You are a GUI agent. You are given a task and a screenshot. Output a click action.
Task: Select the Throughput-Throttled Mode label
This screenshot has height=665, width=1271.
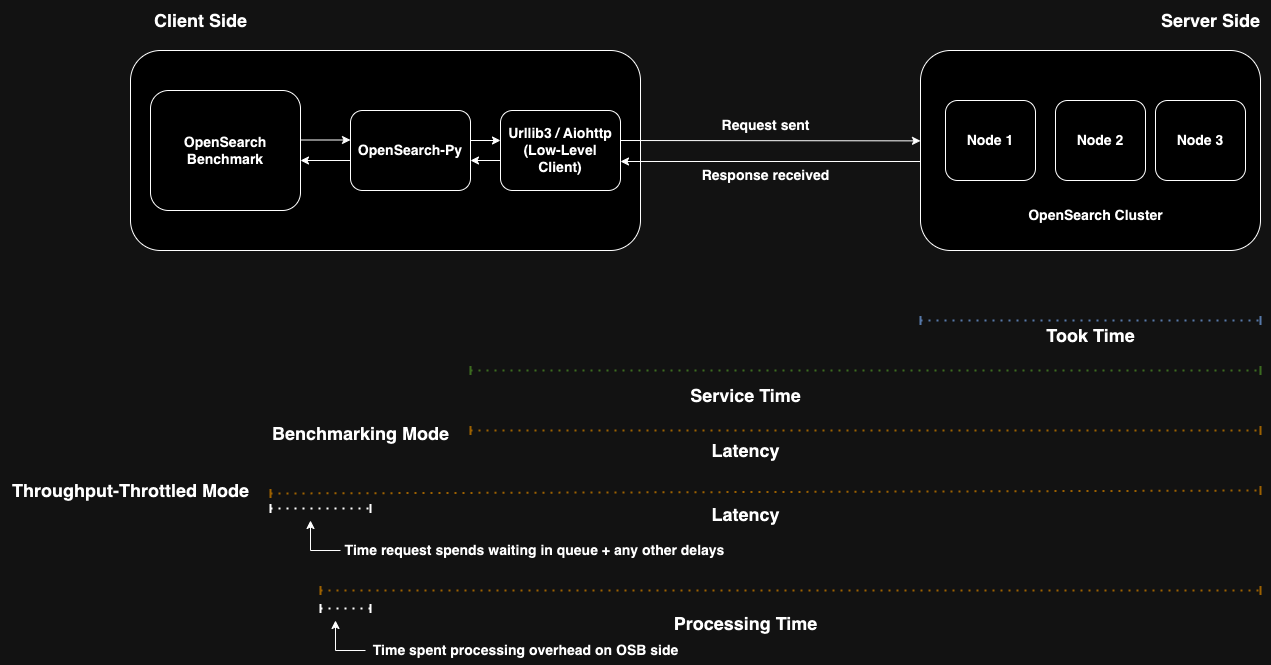130,491
